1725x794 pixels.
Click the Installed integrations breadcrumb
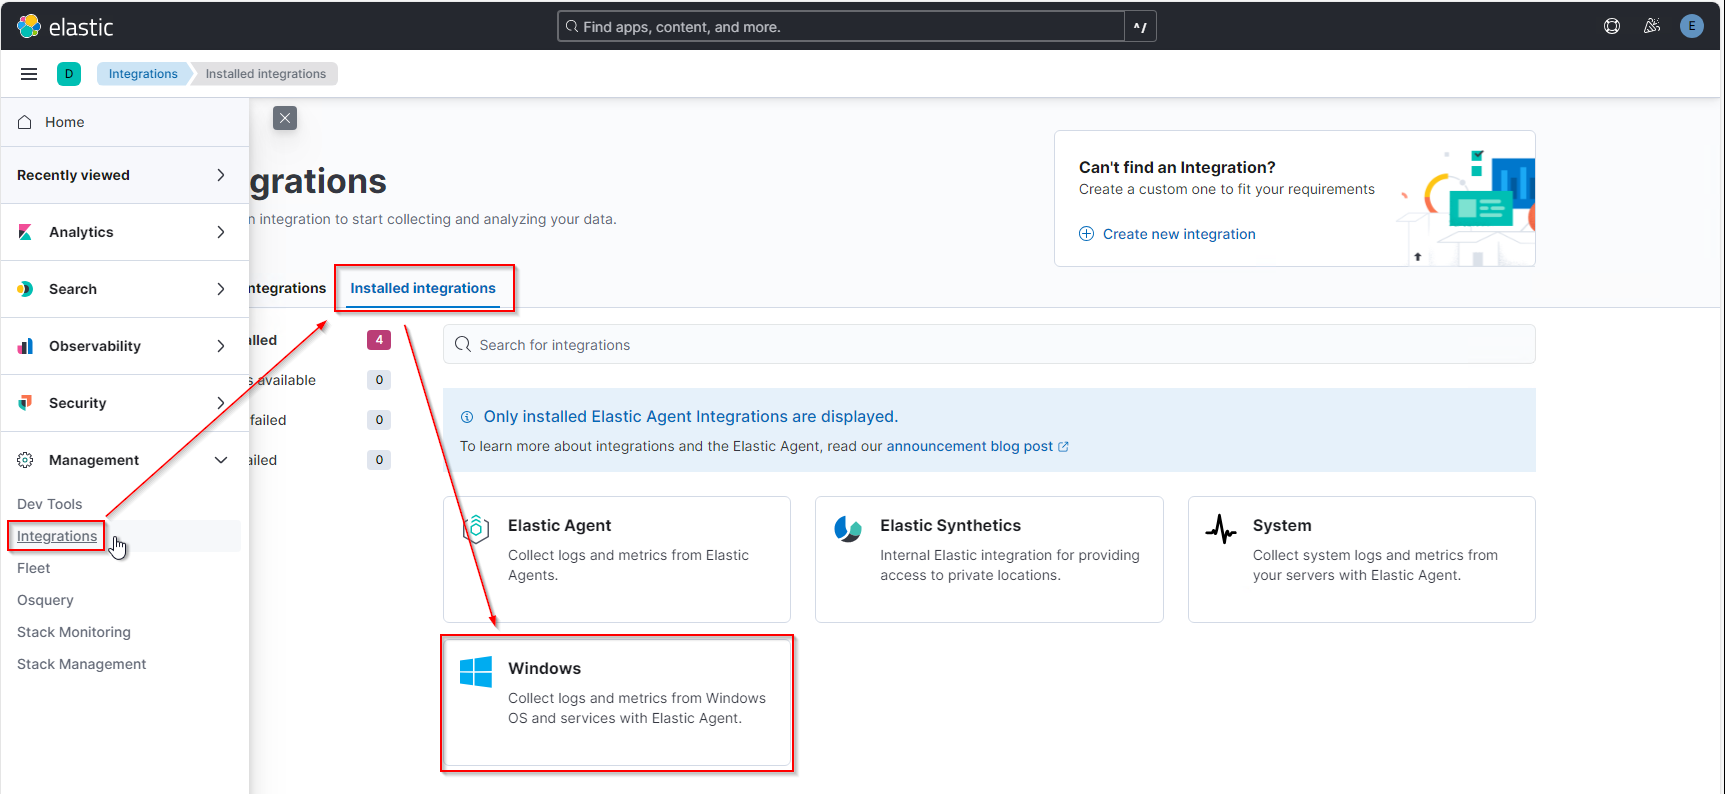[266, 74]
